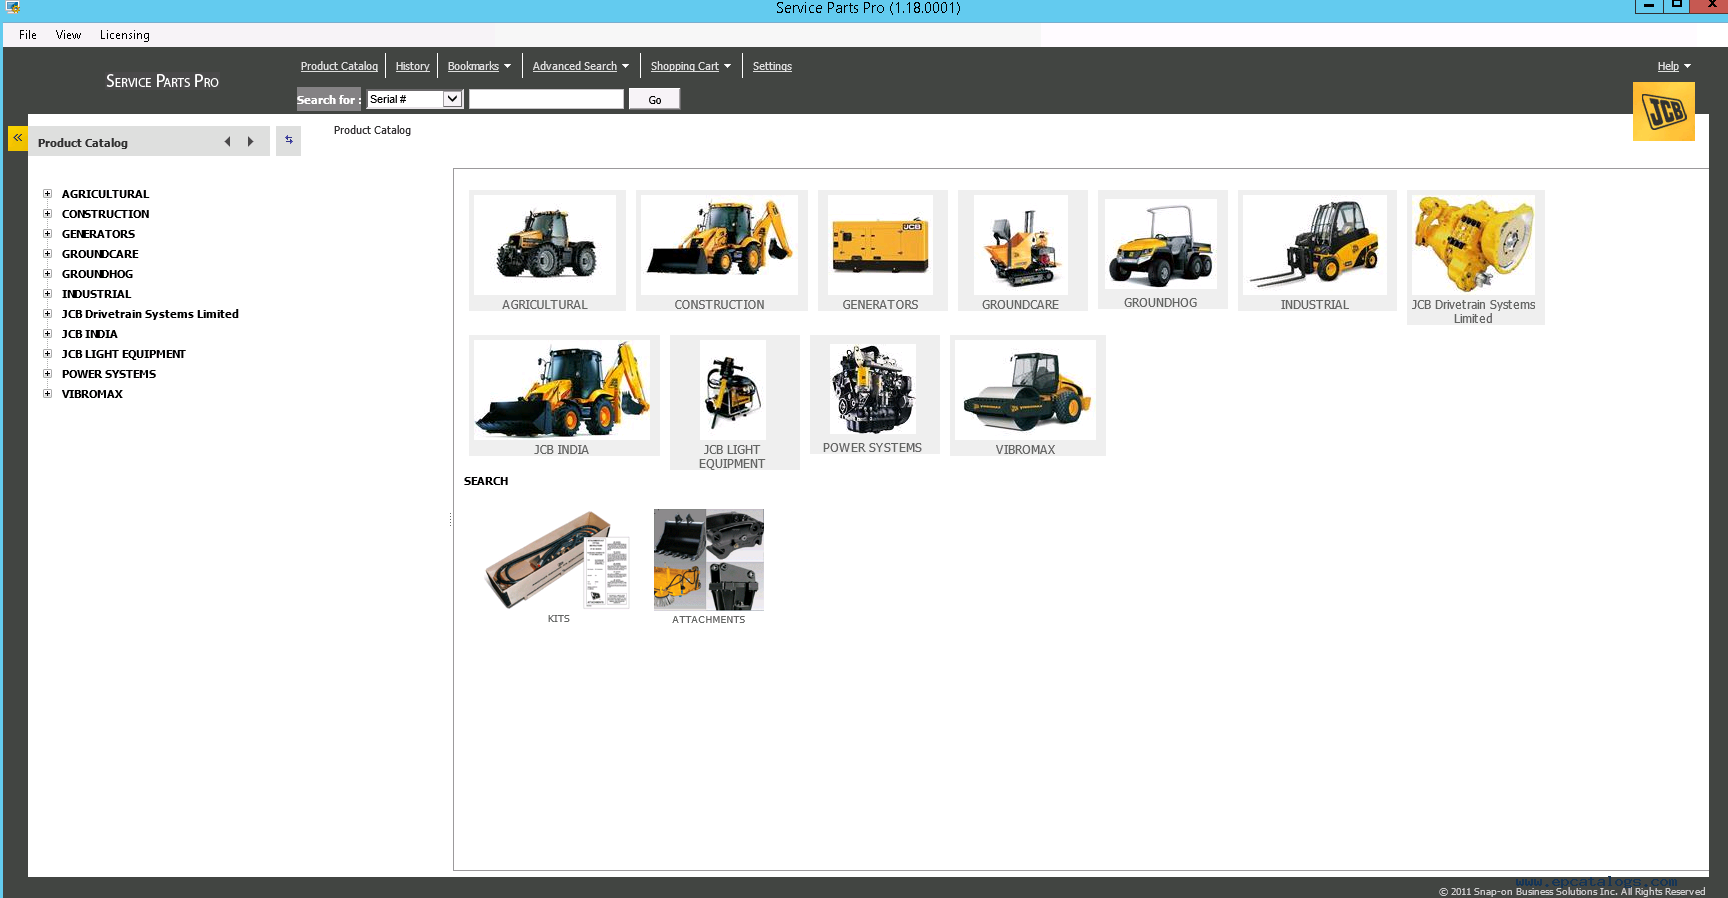Select JCB INDIA in the catalog tree
The image size is (1728, 898).
pyautogui.click(x=89, y=334)
